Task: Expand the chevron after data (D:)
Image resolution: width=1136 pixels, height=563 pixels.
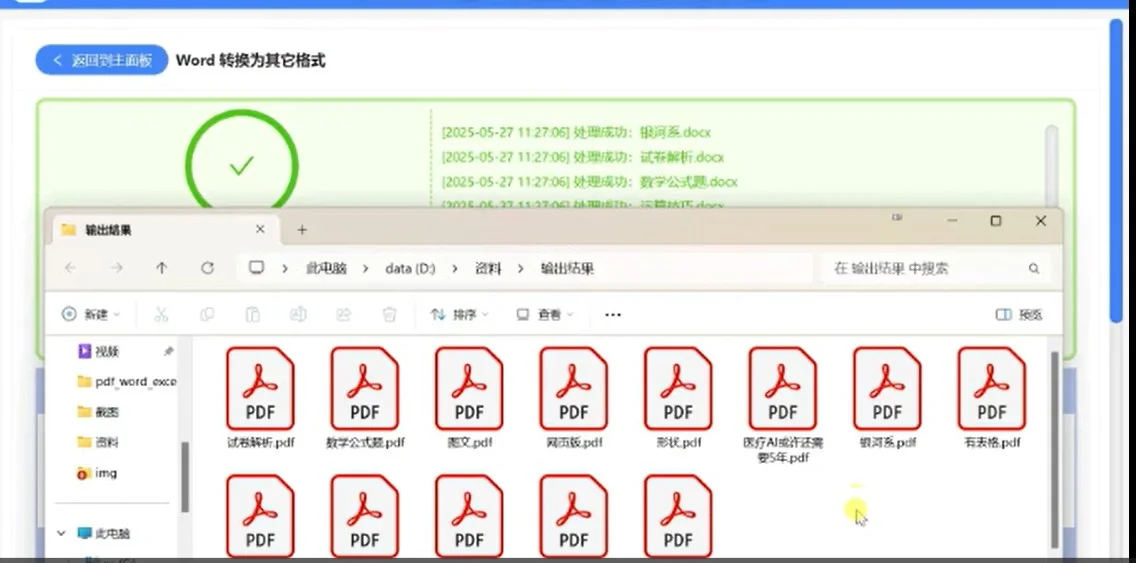Action: (455, 269)
